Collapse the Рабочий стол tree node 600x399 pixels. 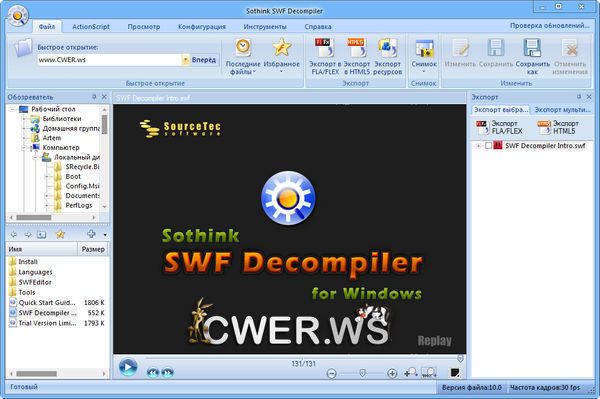pyautogui.click(x=12, y=109)
